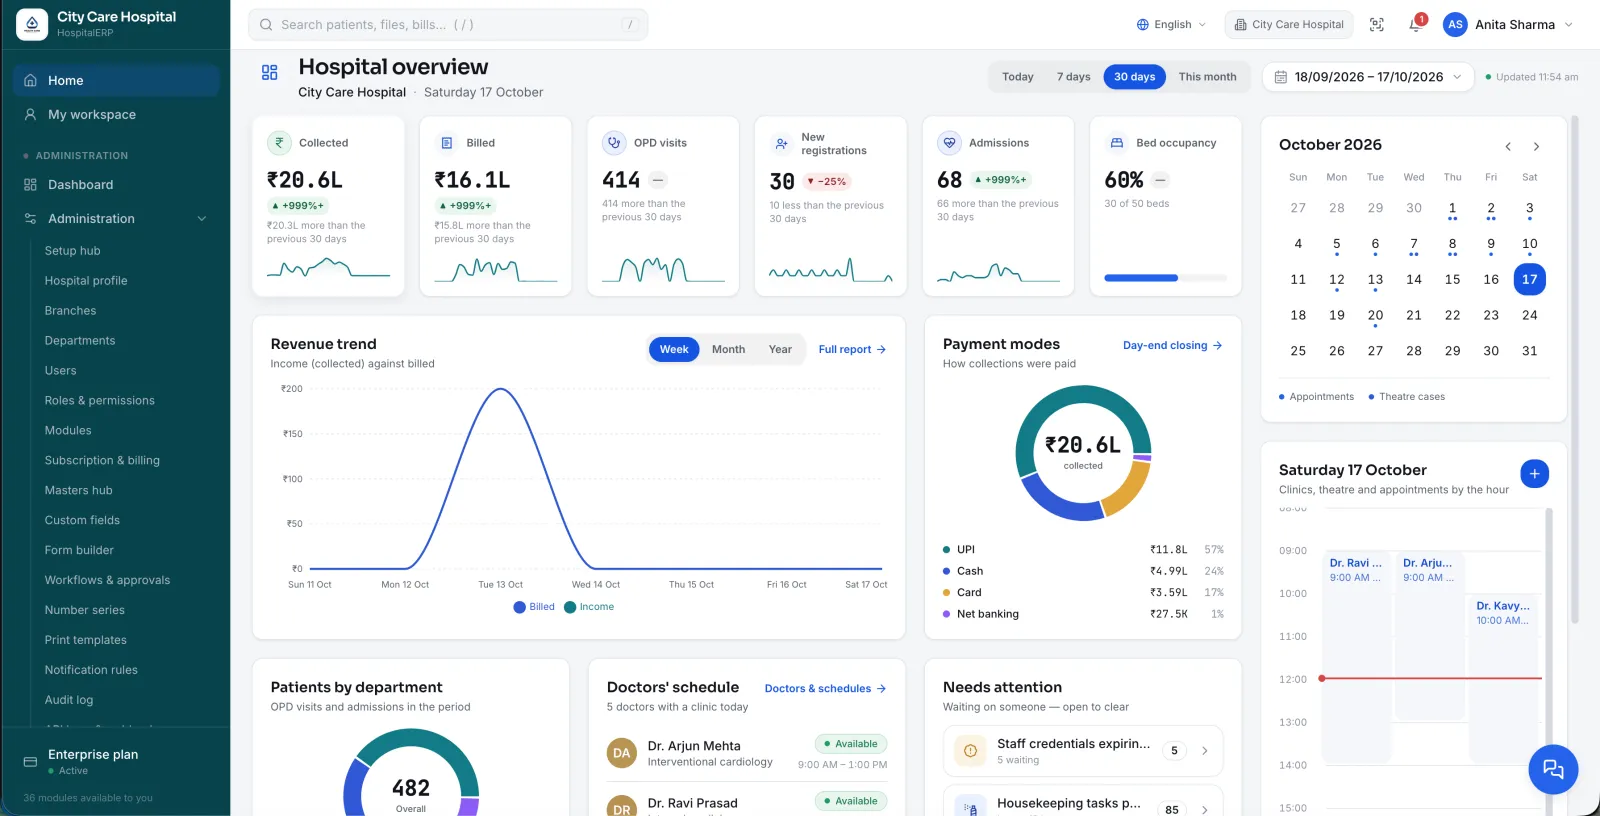Click the Admissions heart icon

click(949, 143)
